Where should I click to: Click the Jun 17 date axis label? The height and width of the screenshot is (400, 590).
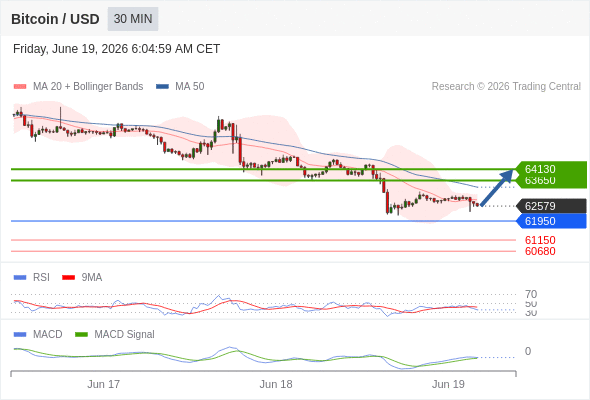[x=103, y=384]
